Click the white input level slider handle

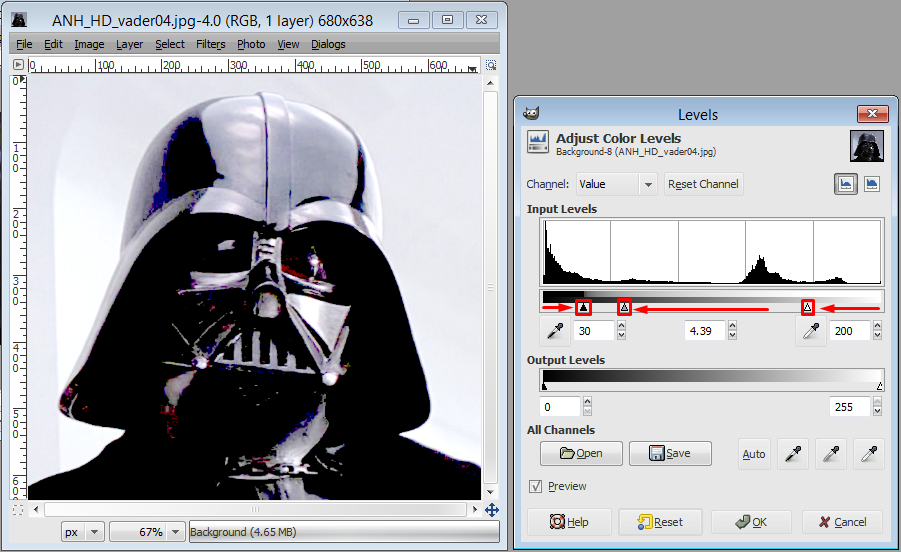808,307
